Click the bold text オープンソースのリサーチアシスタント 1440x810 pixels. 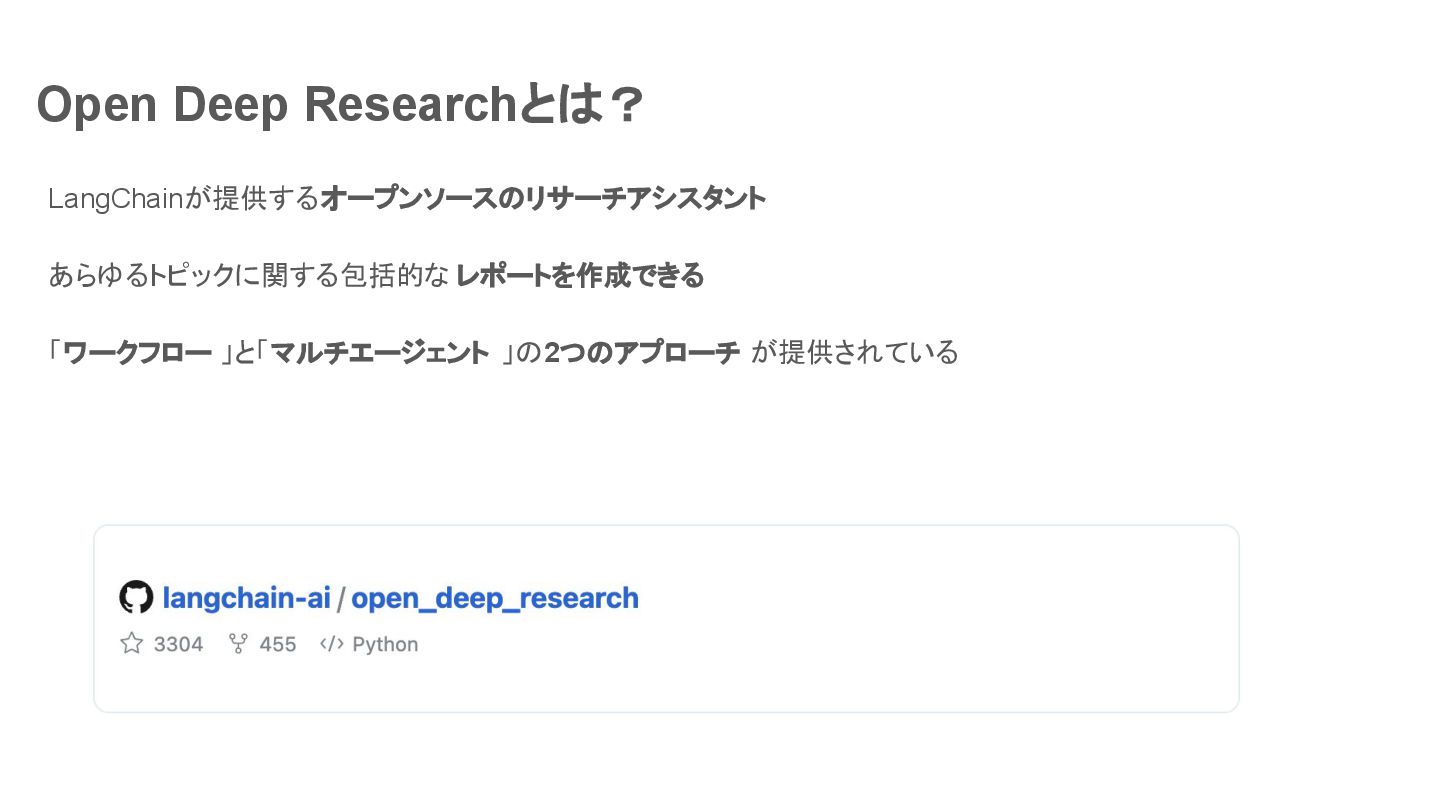coord(543,198)
